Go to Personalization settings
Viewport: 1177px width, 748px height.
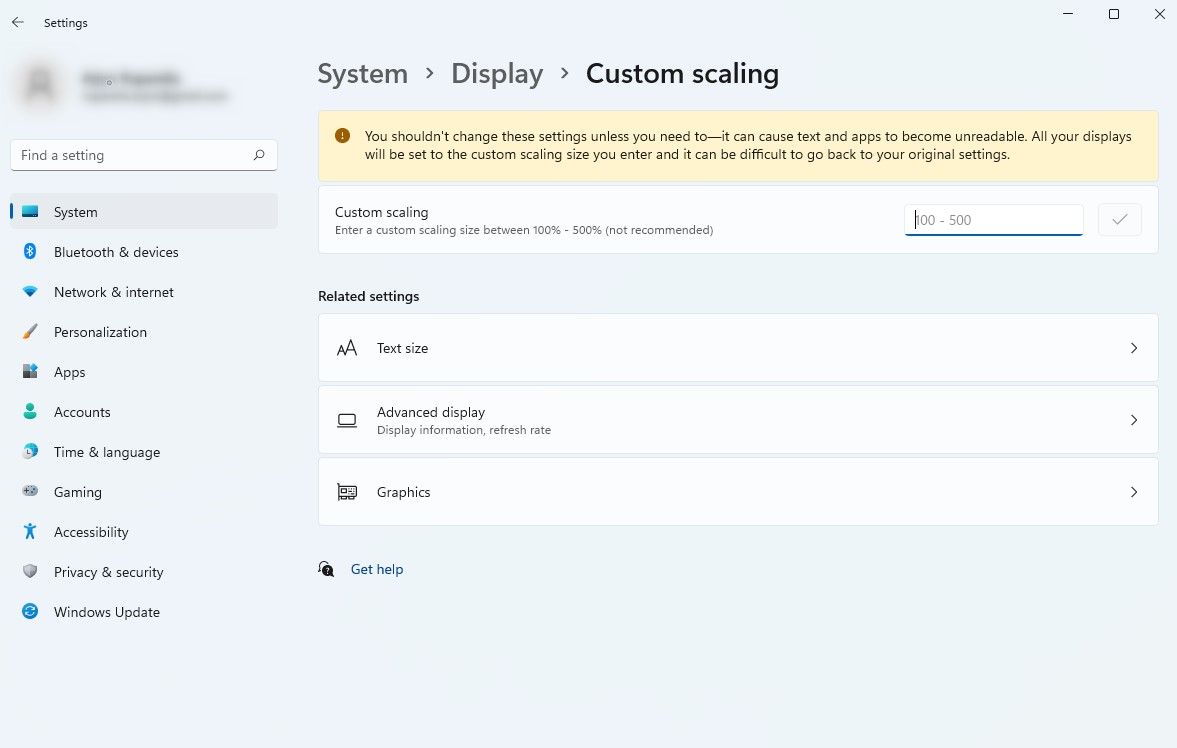pyautogui.click(x=144, y=331)
